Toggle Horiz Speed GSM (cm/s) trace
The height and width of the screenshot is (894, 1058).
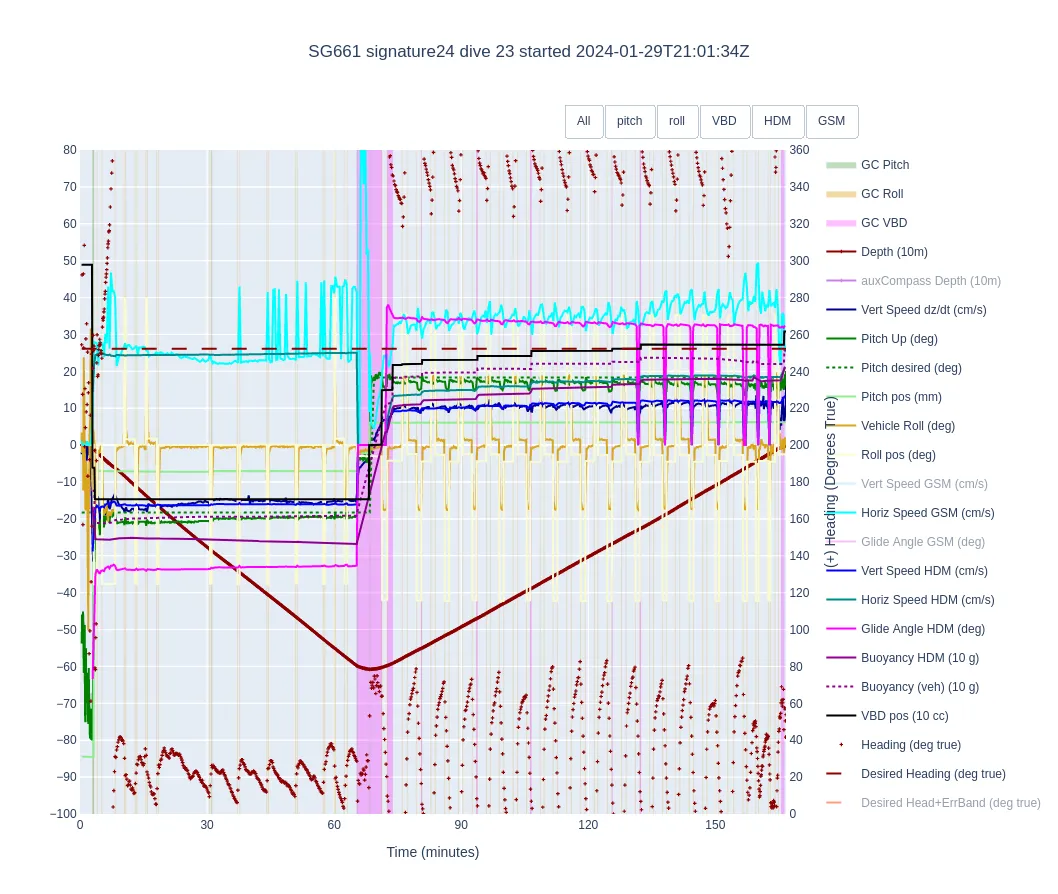[x=910, y=513]
